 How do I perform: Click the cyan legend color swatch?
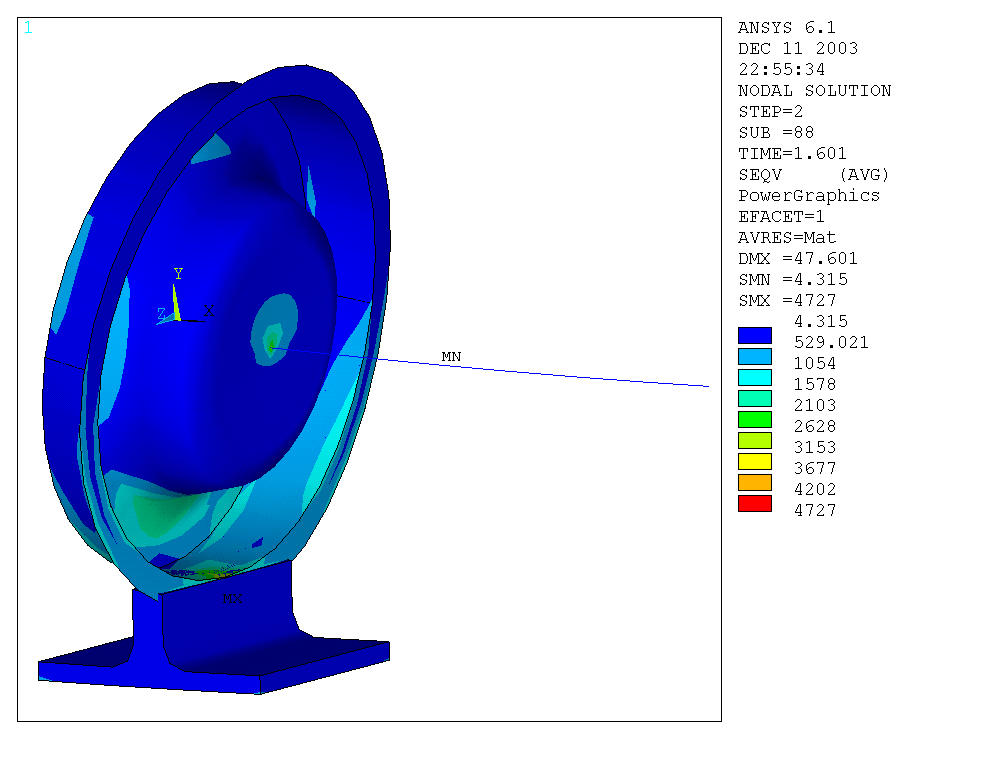pyautogui.click(x=755, y=377)
